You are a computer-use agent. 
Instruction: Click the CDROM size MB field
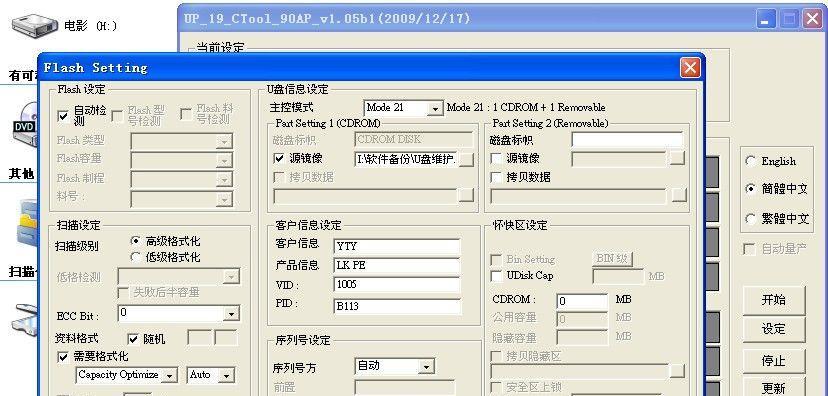click(x=582, y=301)
